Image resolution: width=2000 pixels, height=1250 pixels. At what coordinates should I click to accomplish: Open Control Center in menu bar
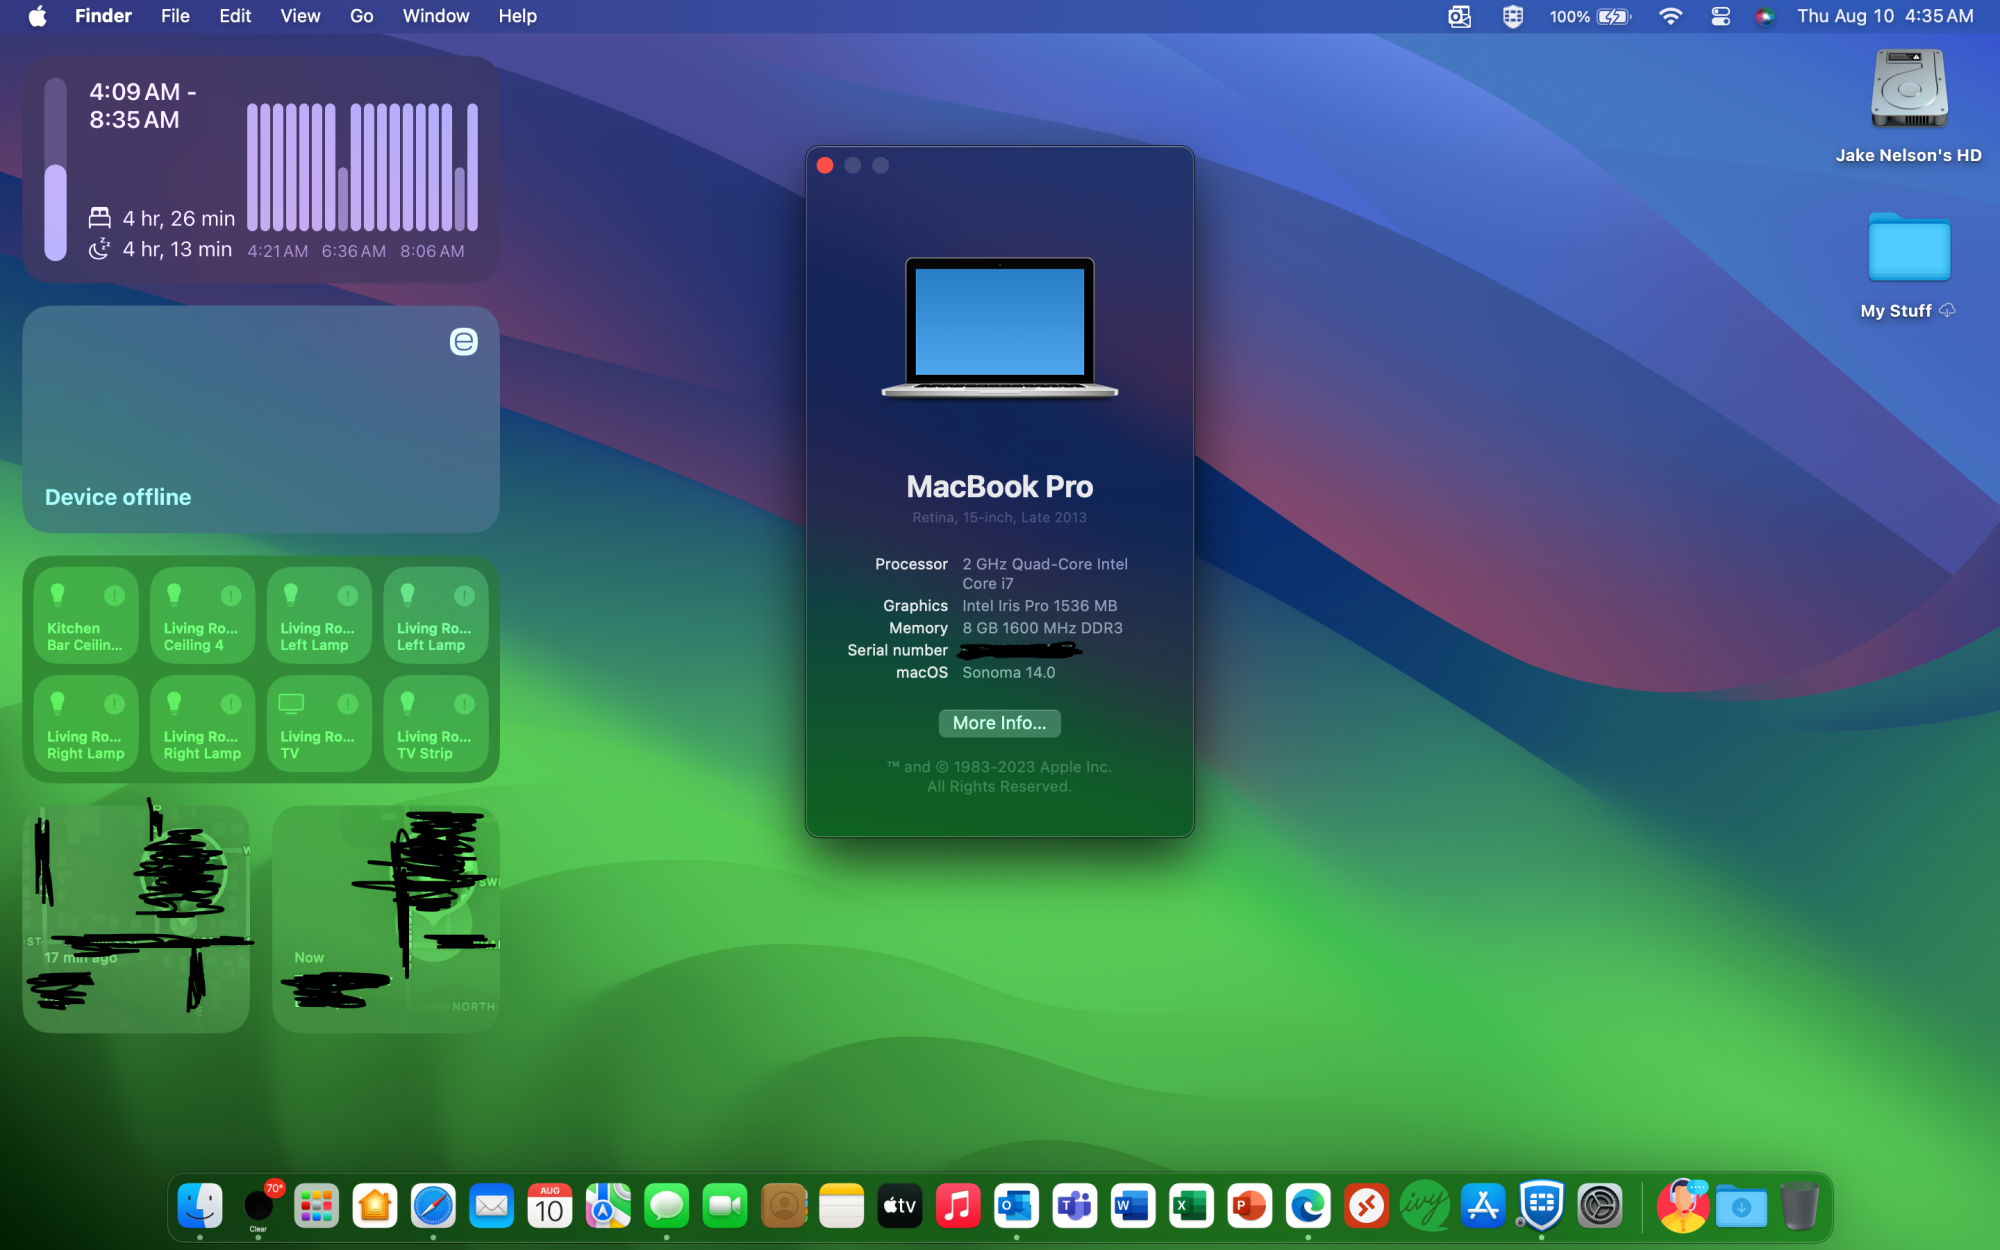pyautogui.click(x=1720, y=16)
